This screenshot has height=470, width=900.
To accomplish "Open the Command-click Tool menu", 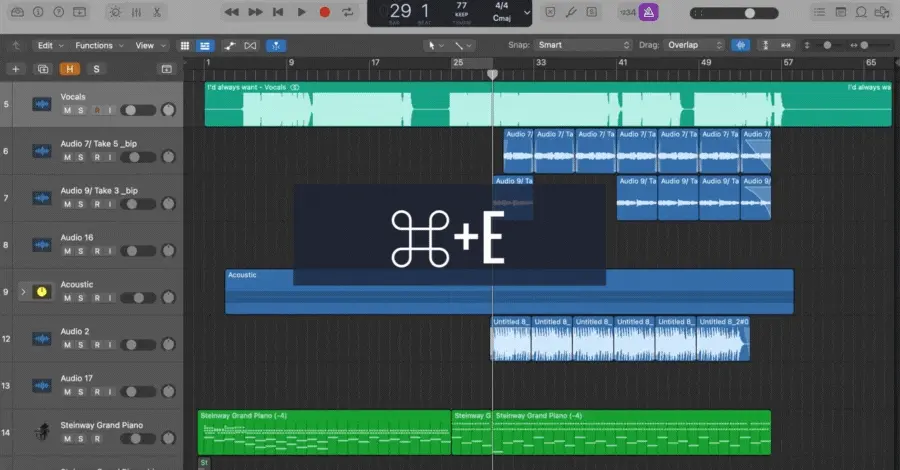I will click(463, 45).
